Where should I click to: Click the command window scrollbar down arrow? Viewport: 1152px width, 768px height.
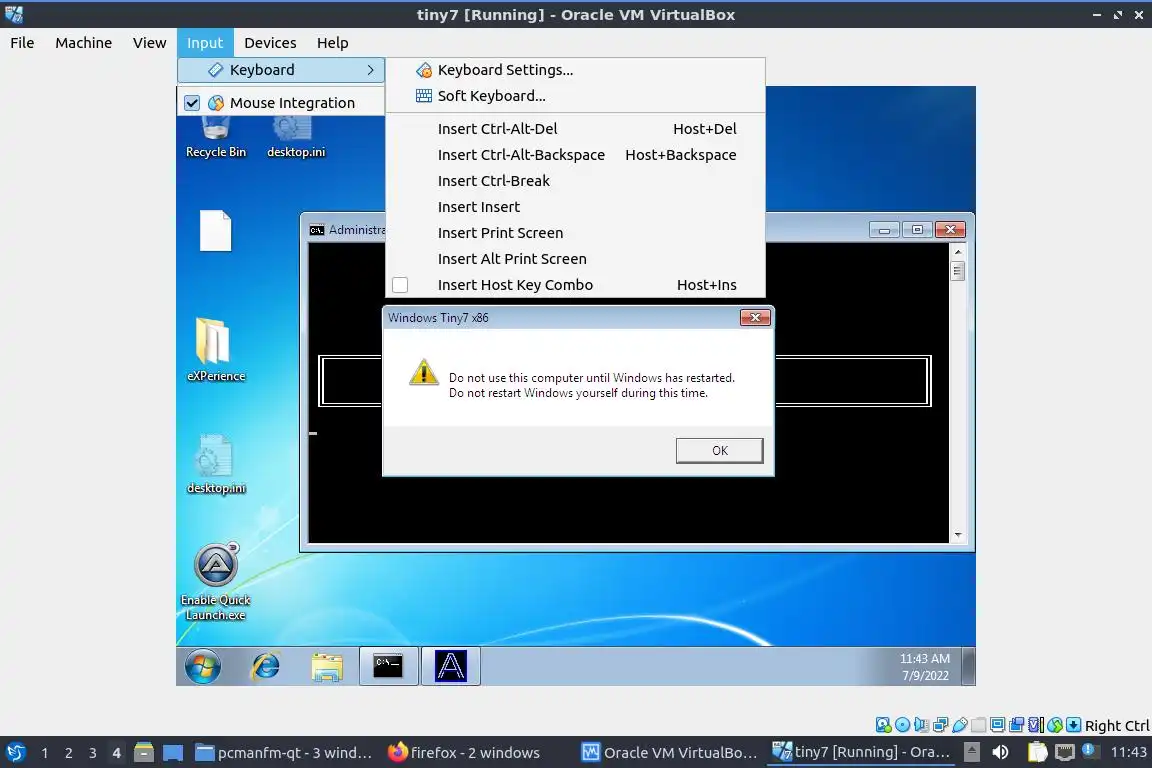pyautogui.click(x=957, y=535)
